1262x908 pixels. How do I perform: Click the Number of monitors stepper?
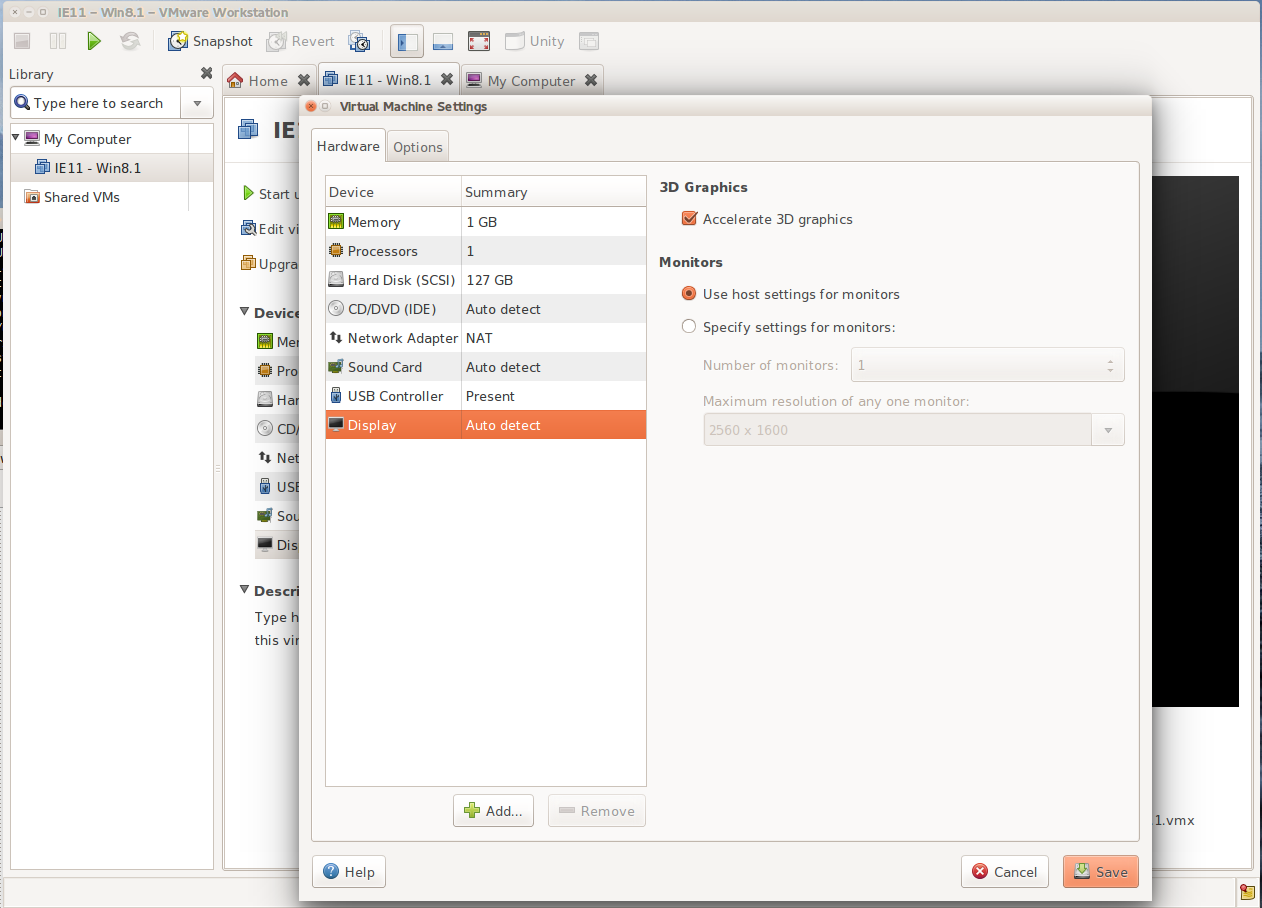click(1110, 365)
